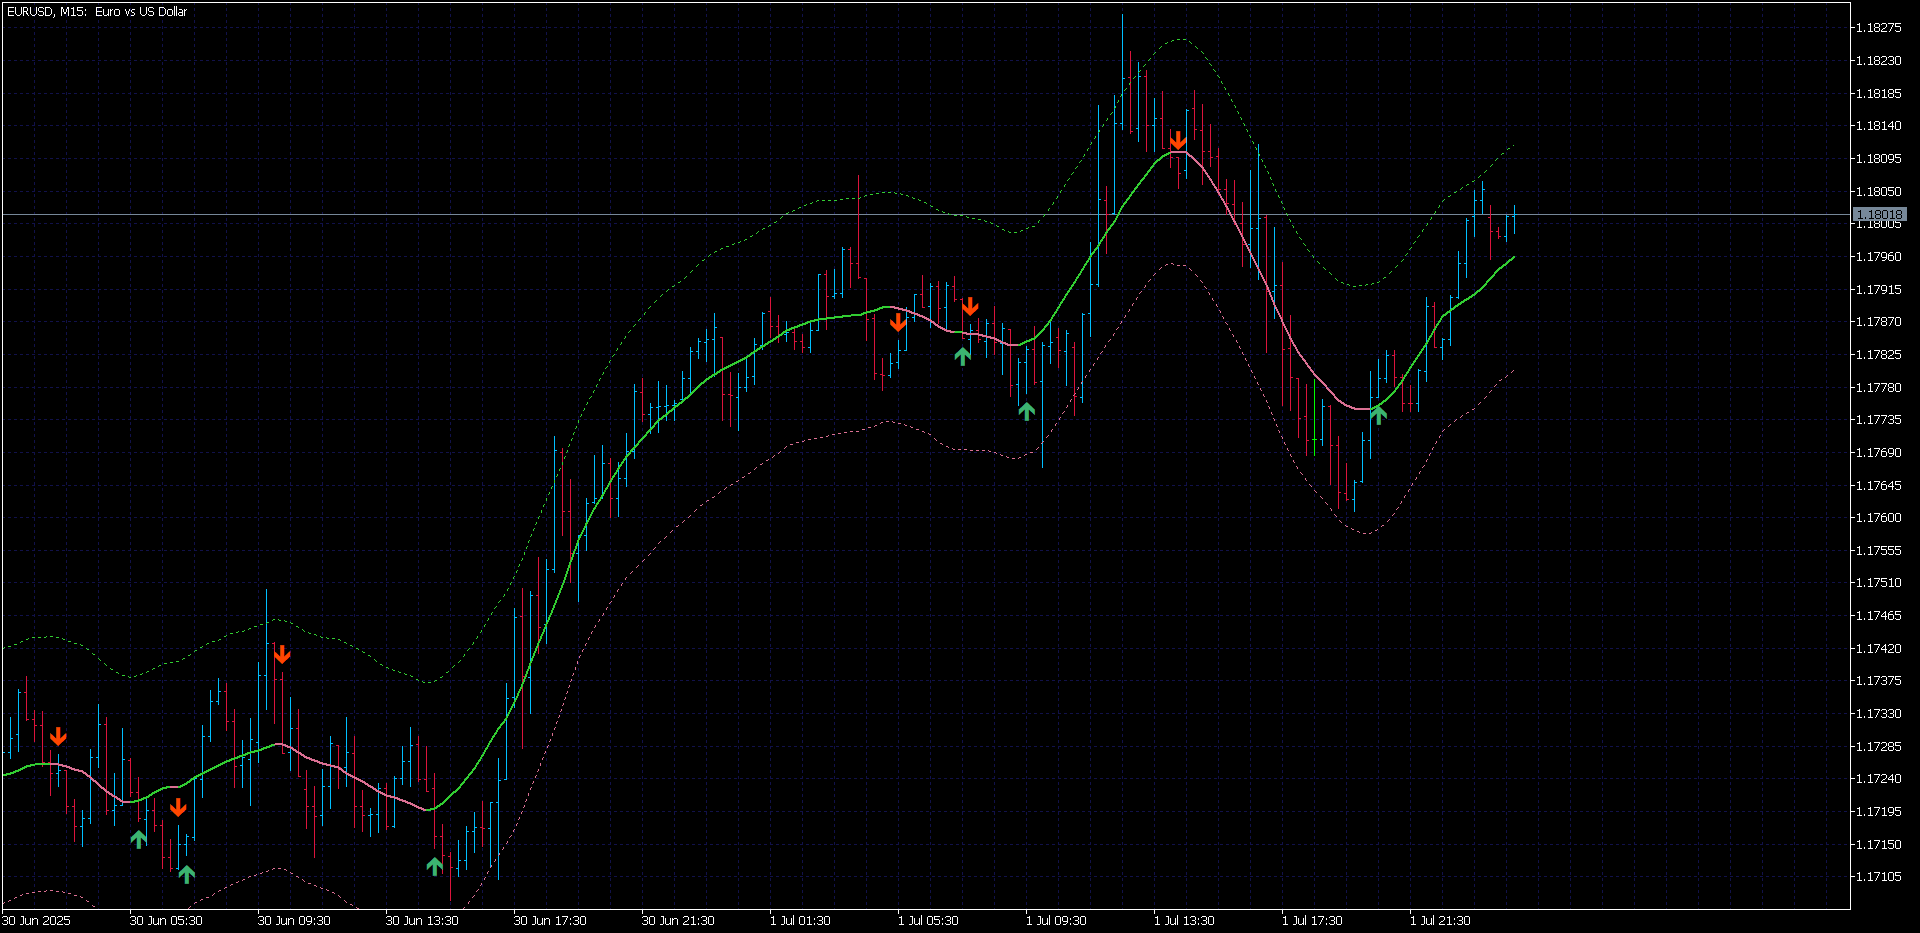1920x933 pixels.
Task: Select time label 30 Jun 17:30
Action: click(550, 921)
